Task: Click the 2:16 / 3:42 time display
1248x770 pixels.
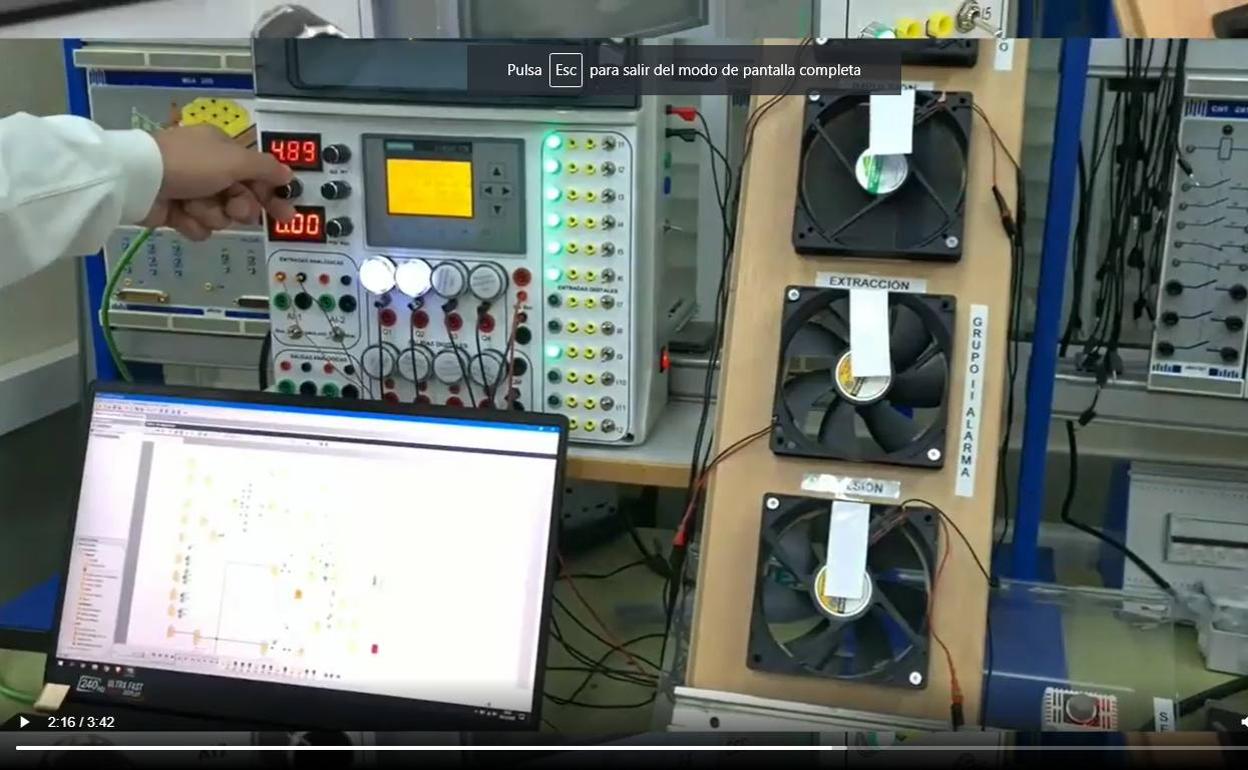Action: tap(81, 722)
